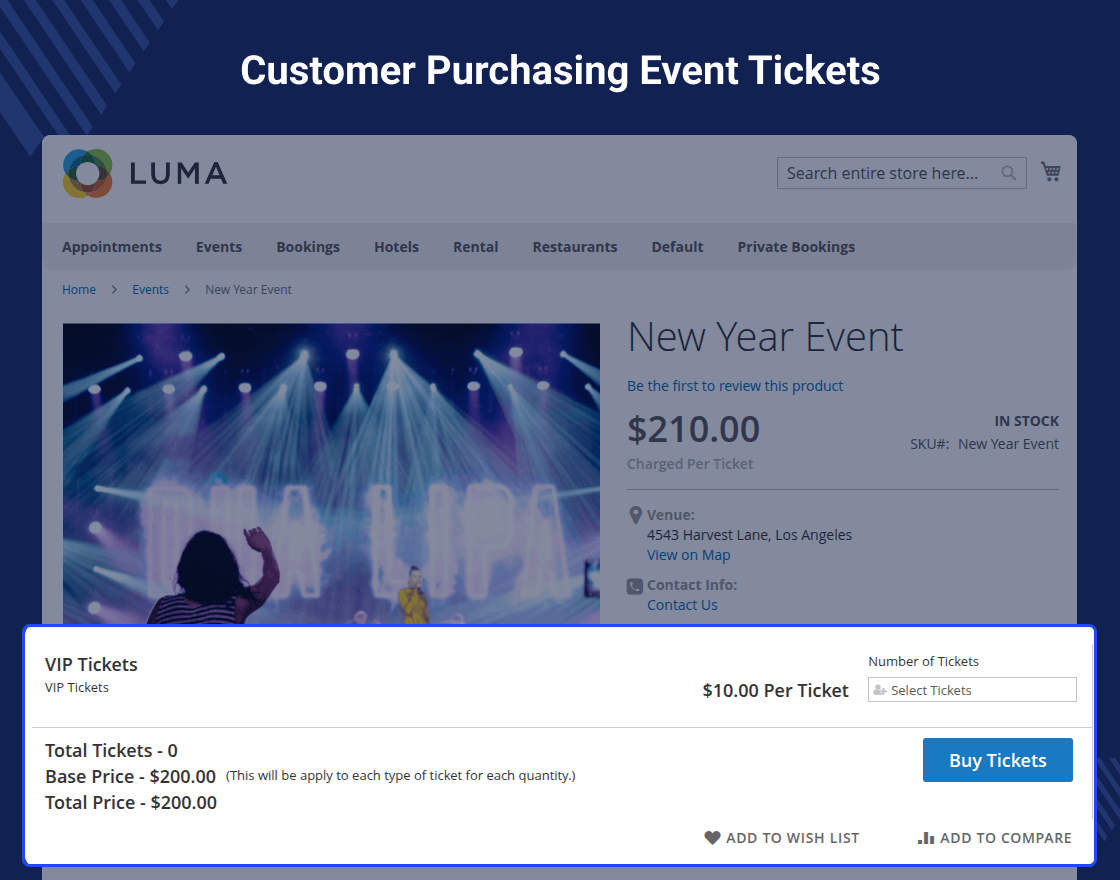Screen dimensions: 1120x880
Task: Click the person icon in Select Tickets
Action: [x=880, y=690]
